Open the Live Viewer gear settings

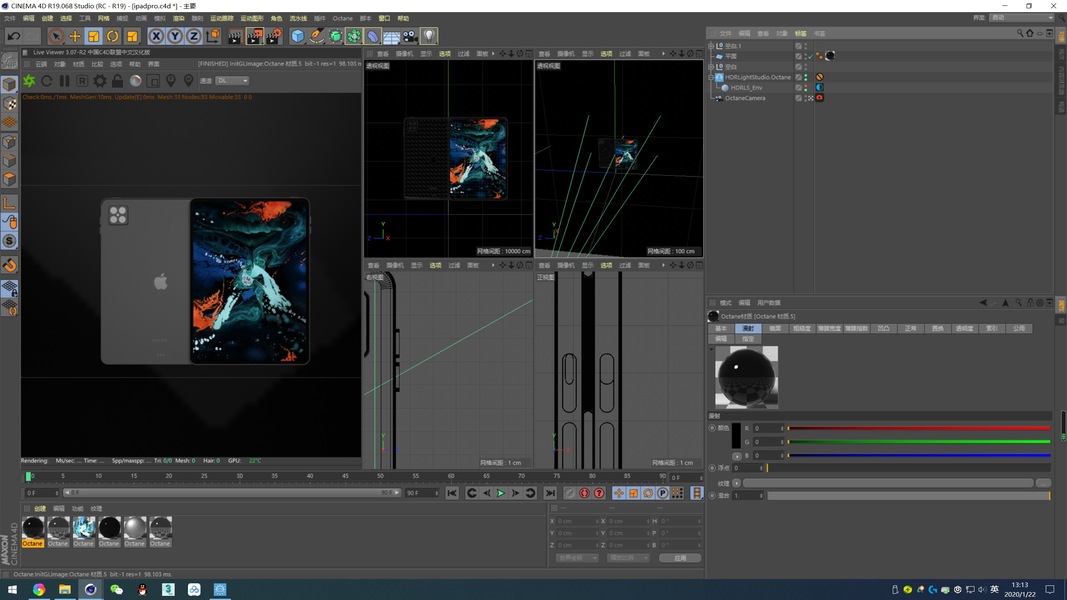pos(100,81)
